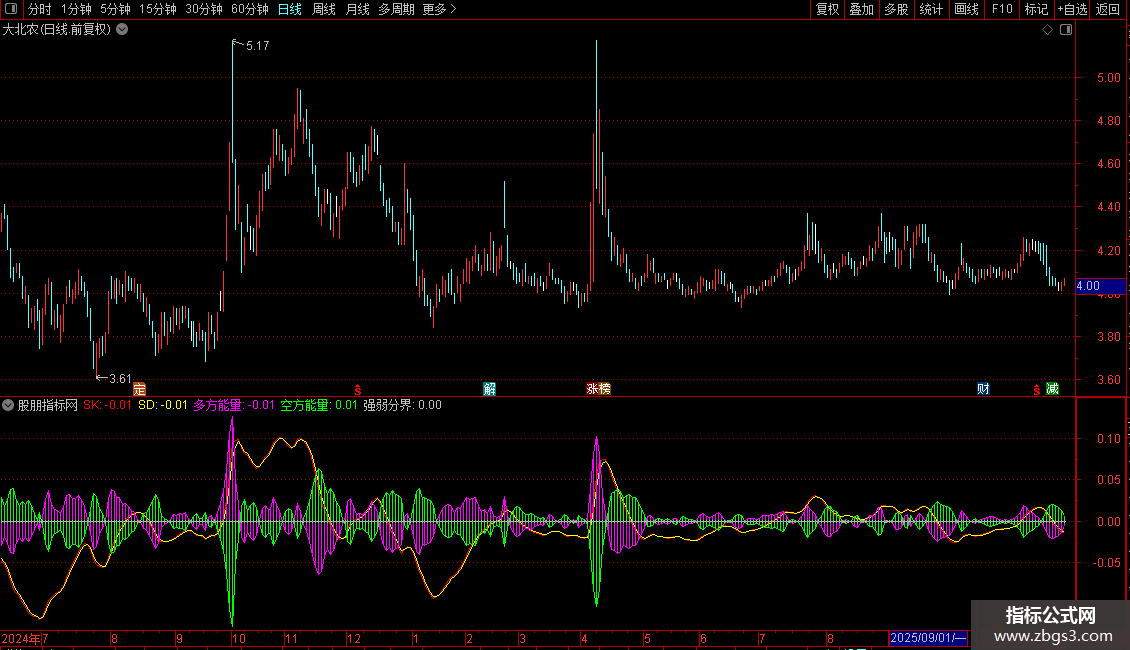
Task: Click the green 减 event marker
Action: tap(1052, 388)
